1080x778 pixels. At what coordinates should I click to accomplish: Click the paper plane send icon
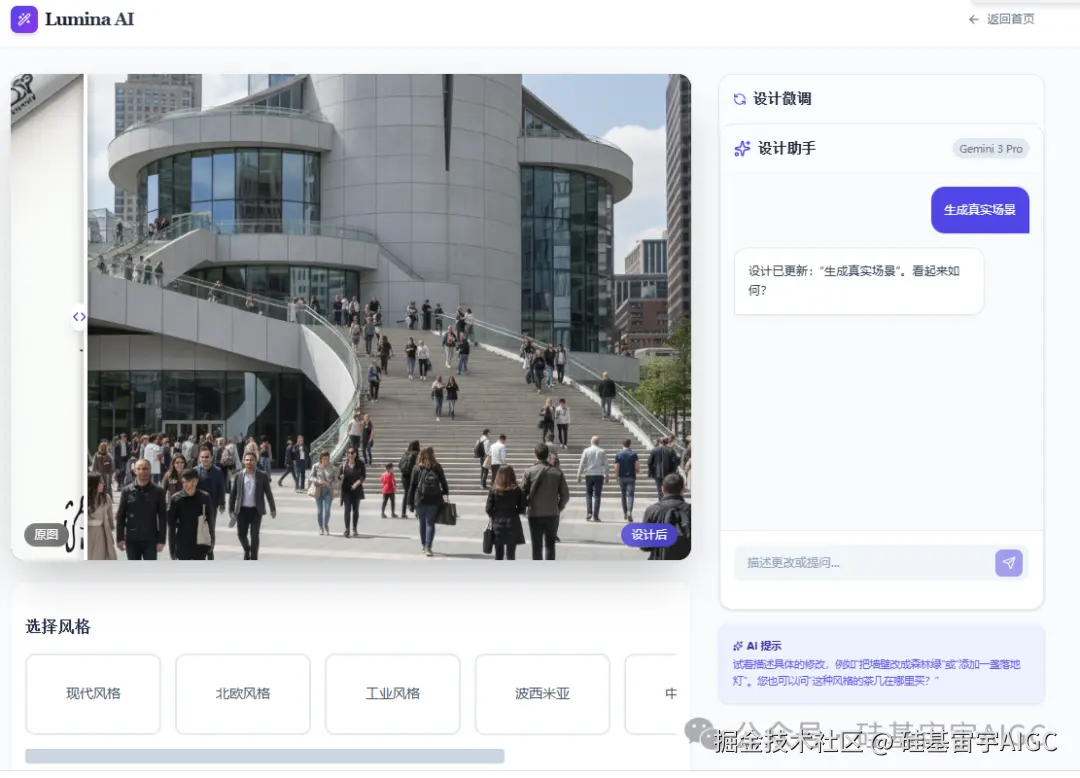coord(1009,563)
